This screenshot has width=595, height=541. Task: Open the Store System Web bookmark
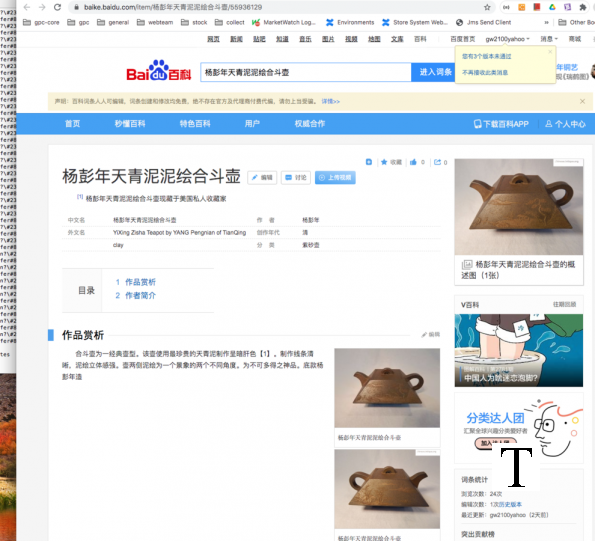click(415, 22)
